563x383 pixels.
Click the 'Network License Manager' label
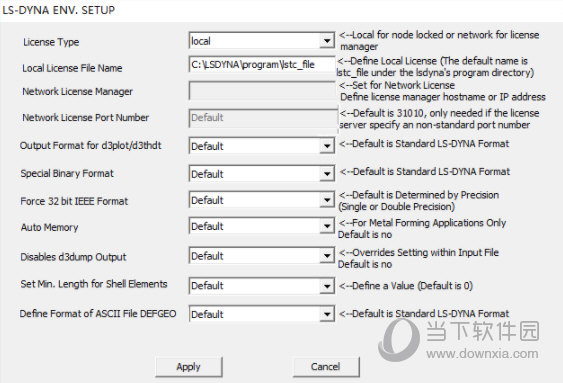tap(78, 92)
